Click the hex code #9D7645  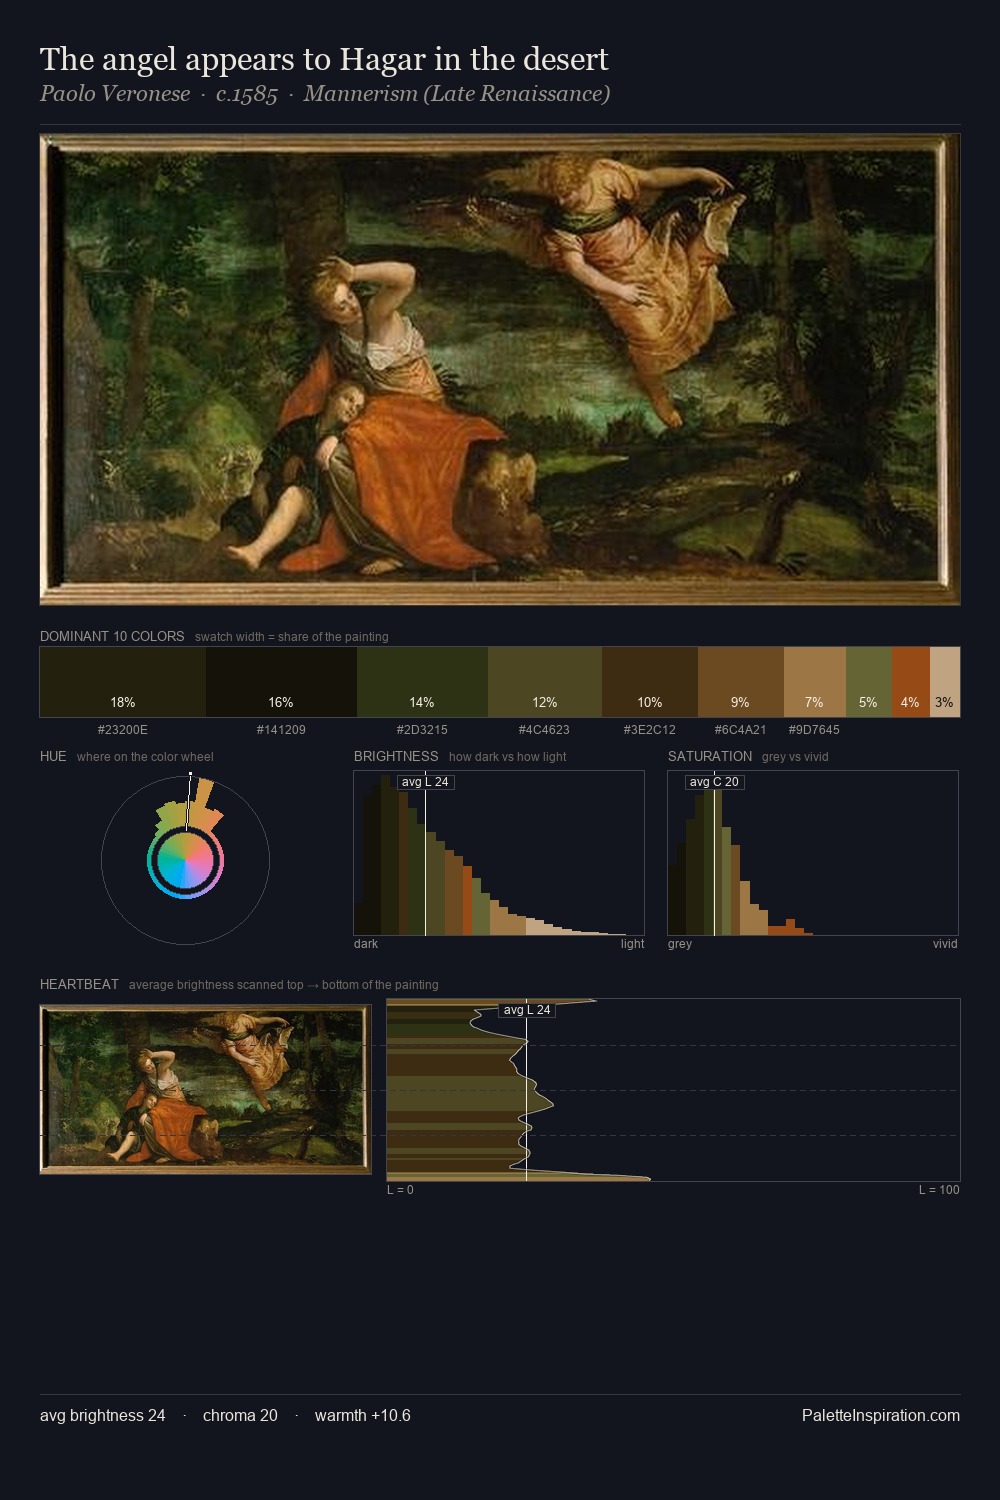[x=814, y=730]
